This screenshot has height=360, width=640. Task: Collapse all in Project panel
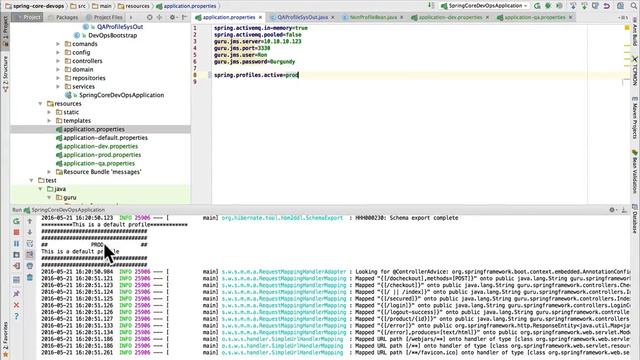[x=160, y=17]
